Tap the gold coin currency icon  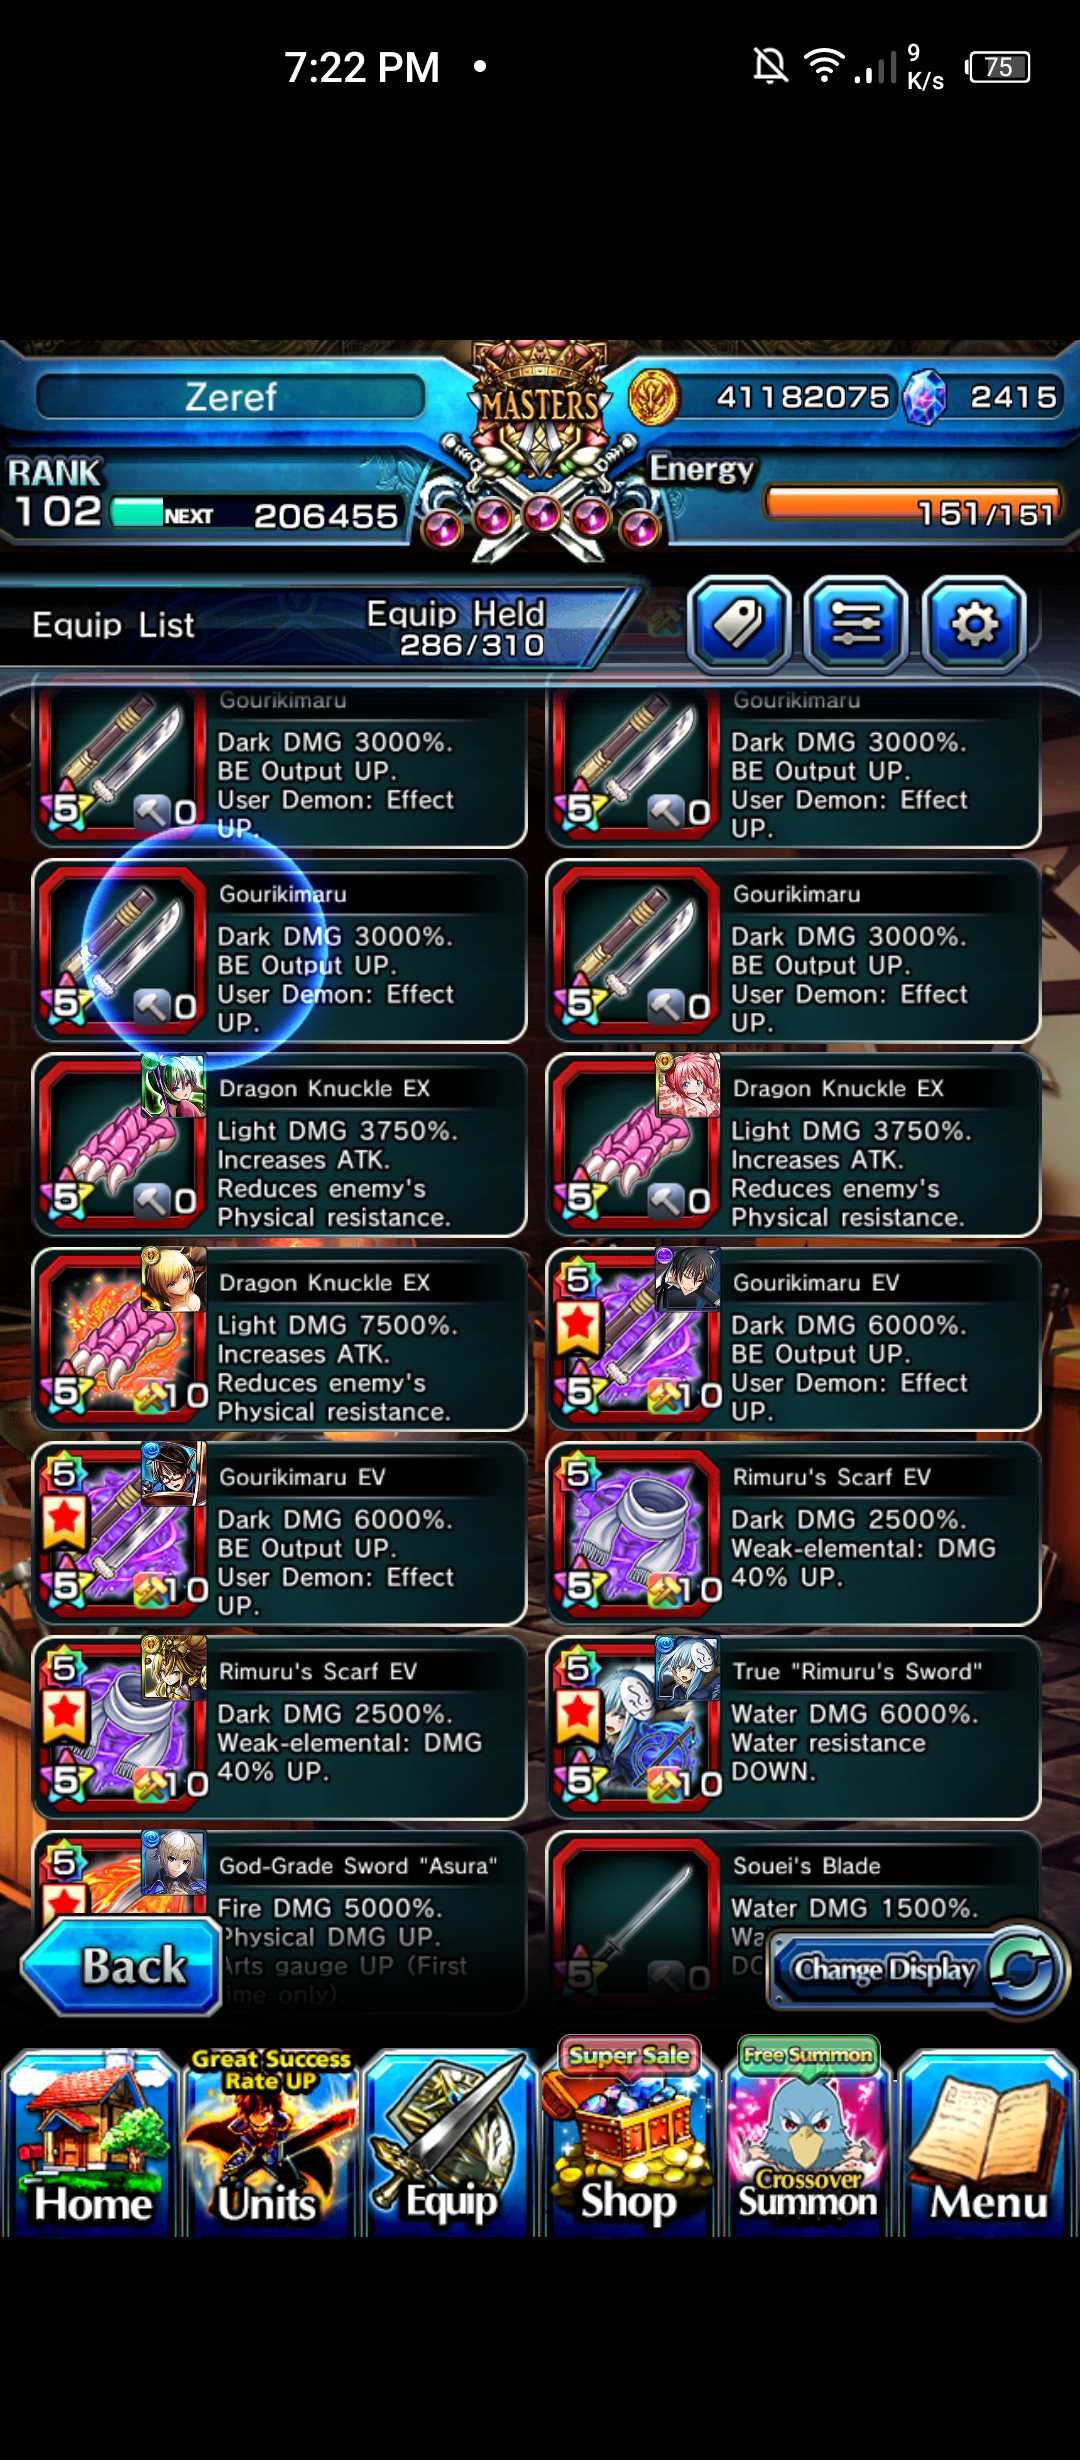[x=654, y=397]
